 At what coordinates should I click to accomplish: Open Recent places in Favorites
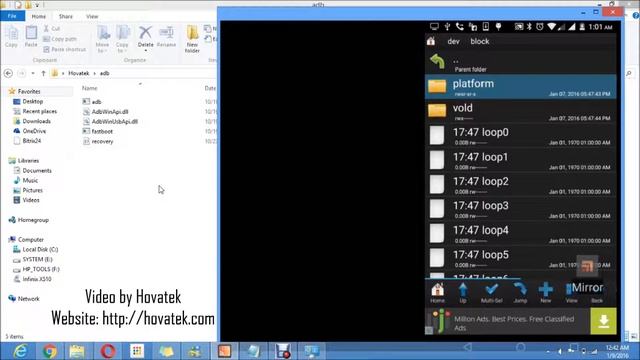tap(35, 111)
